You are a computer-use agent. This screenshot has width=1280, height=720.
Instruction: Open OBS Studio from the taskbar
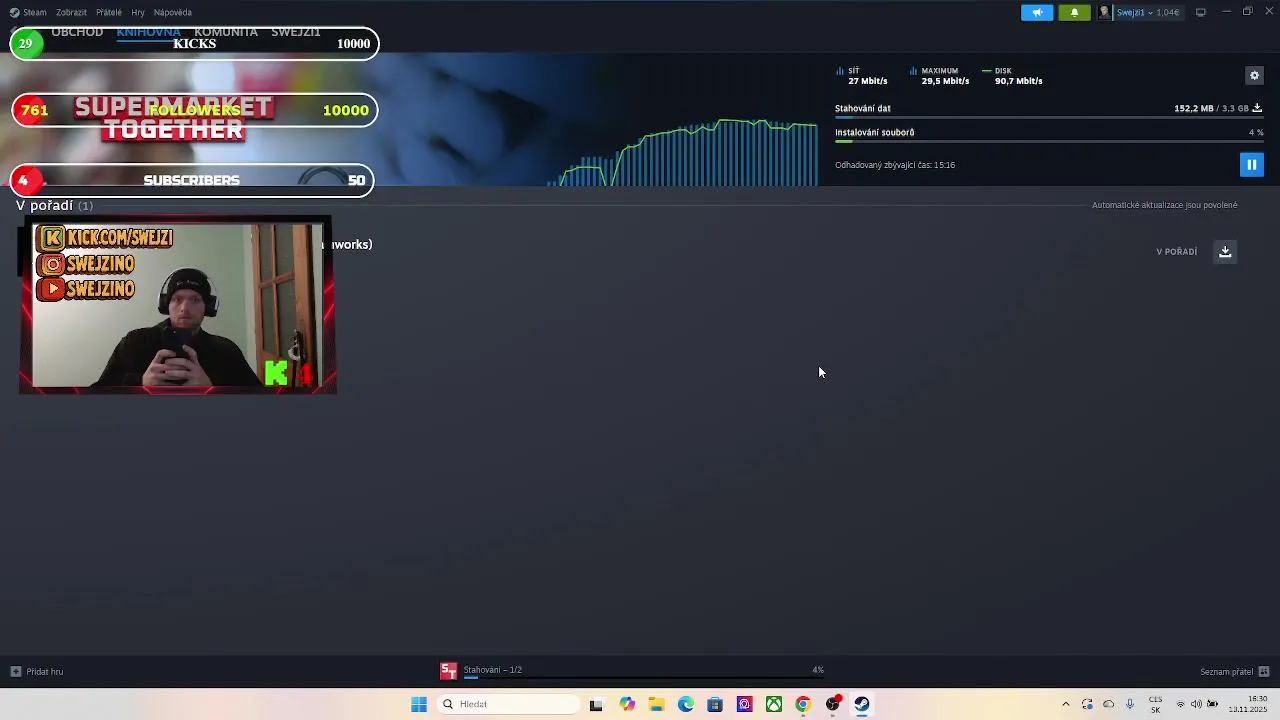(832, 704)
